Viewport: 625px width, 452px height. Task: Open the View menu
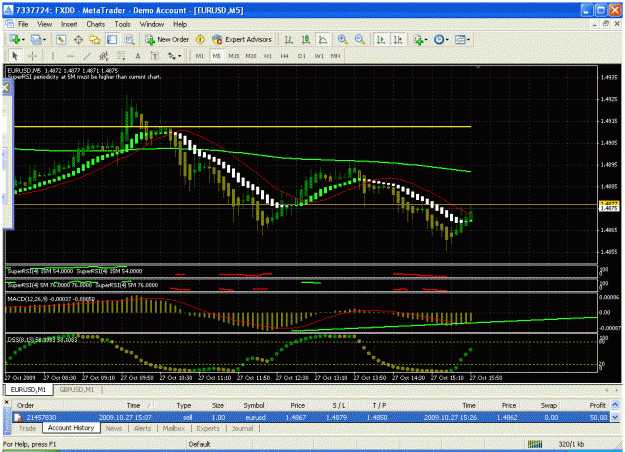coord(45,24)
